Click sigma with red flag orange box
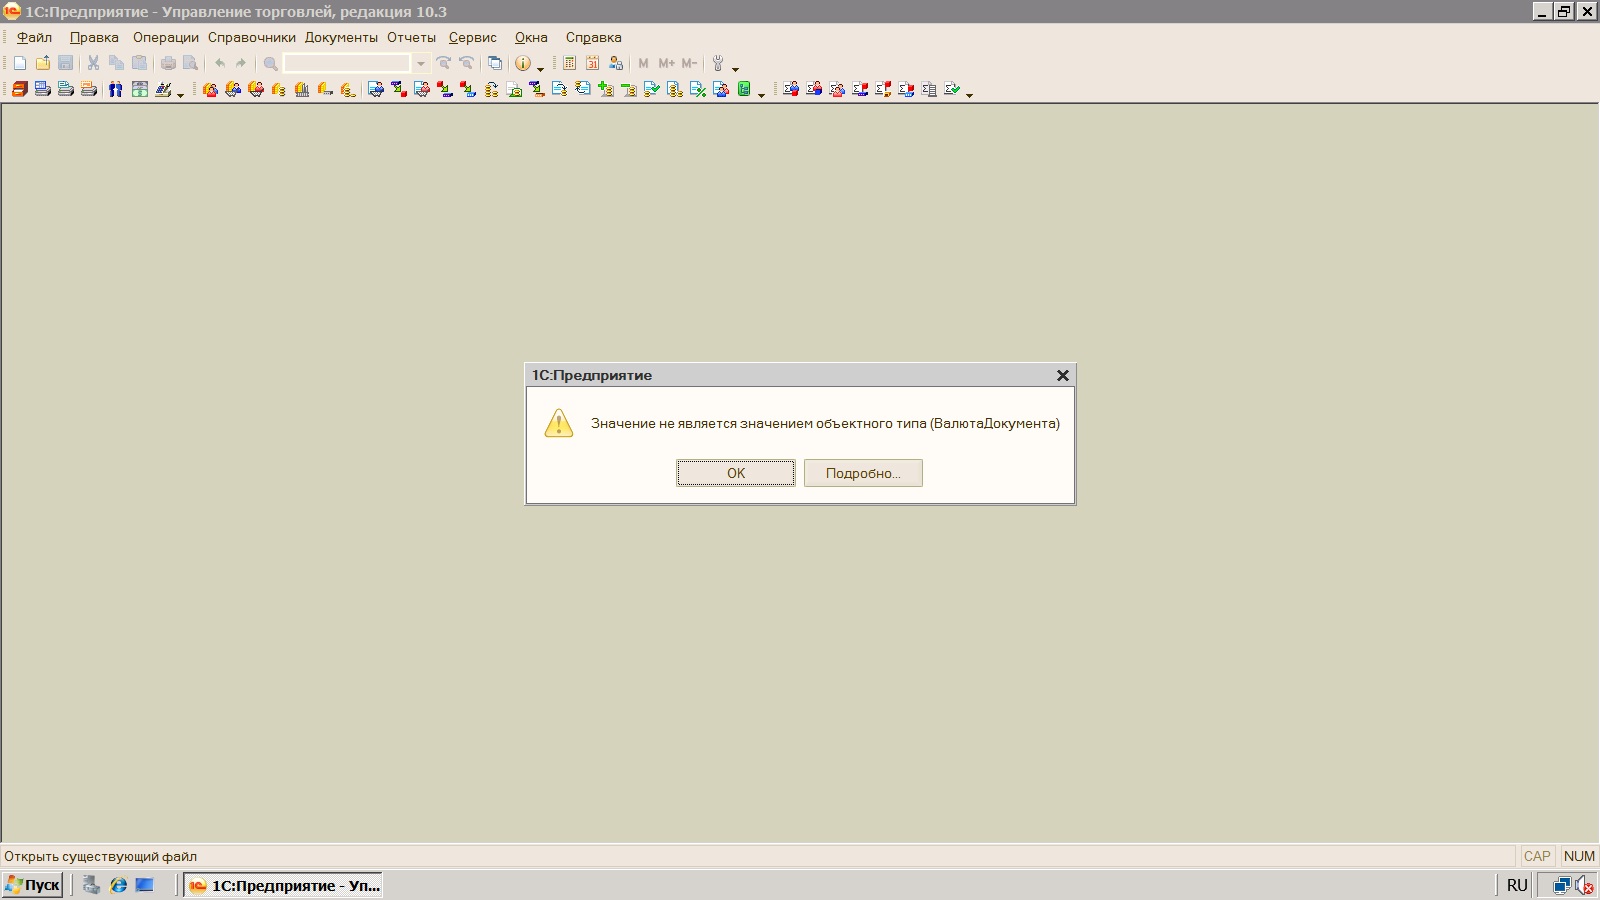The height and width of the screenshot is (900, 1600). click(883, 89)
